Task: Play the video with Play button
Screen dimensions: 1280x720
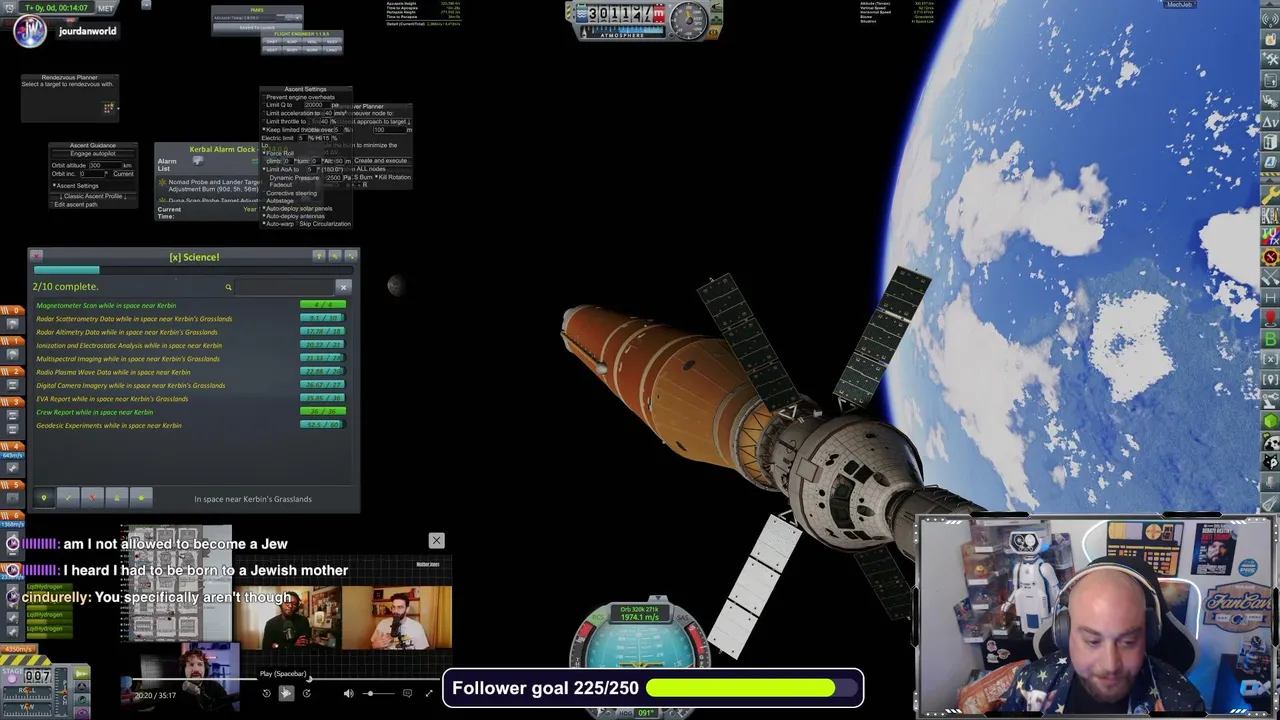Action: (x=286, y=693)
